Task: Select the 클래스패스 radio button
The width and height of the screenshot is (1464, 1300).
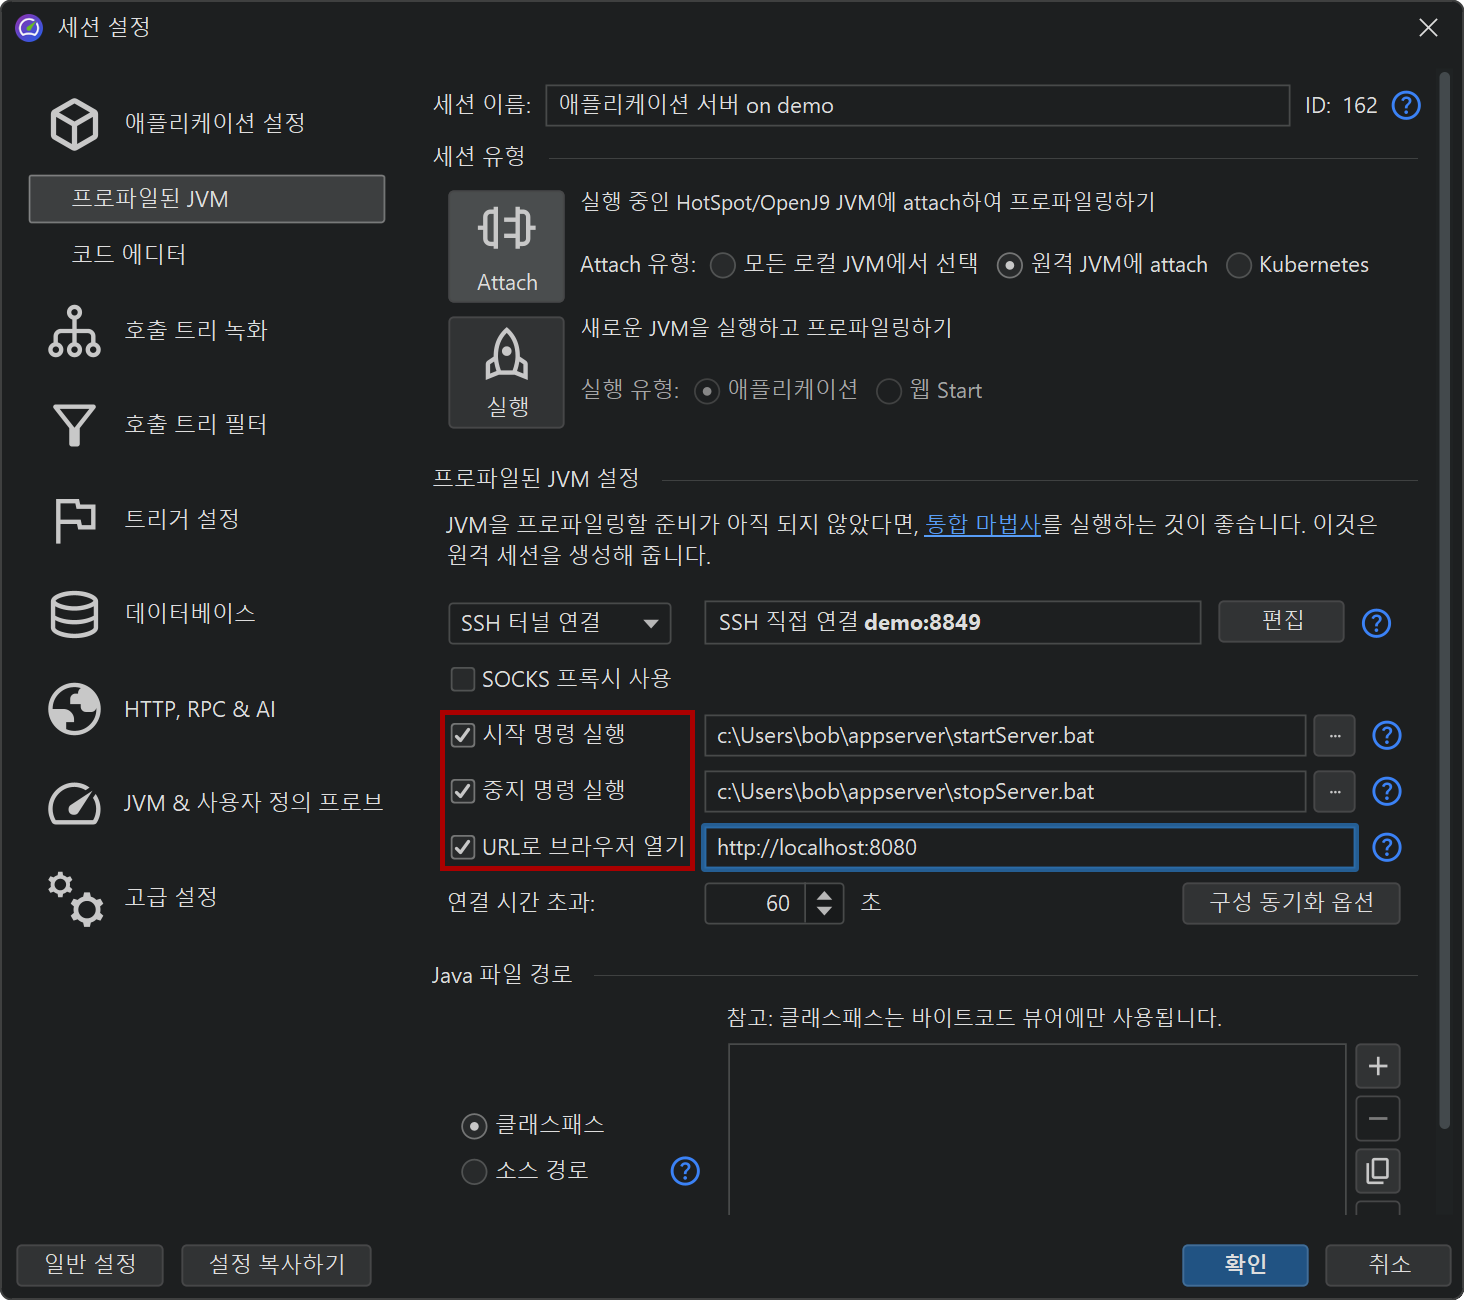Action: [x=474, y=1126]
